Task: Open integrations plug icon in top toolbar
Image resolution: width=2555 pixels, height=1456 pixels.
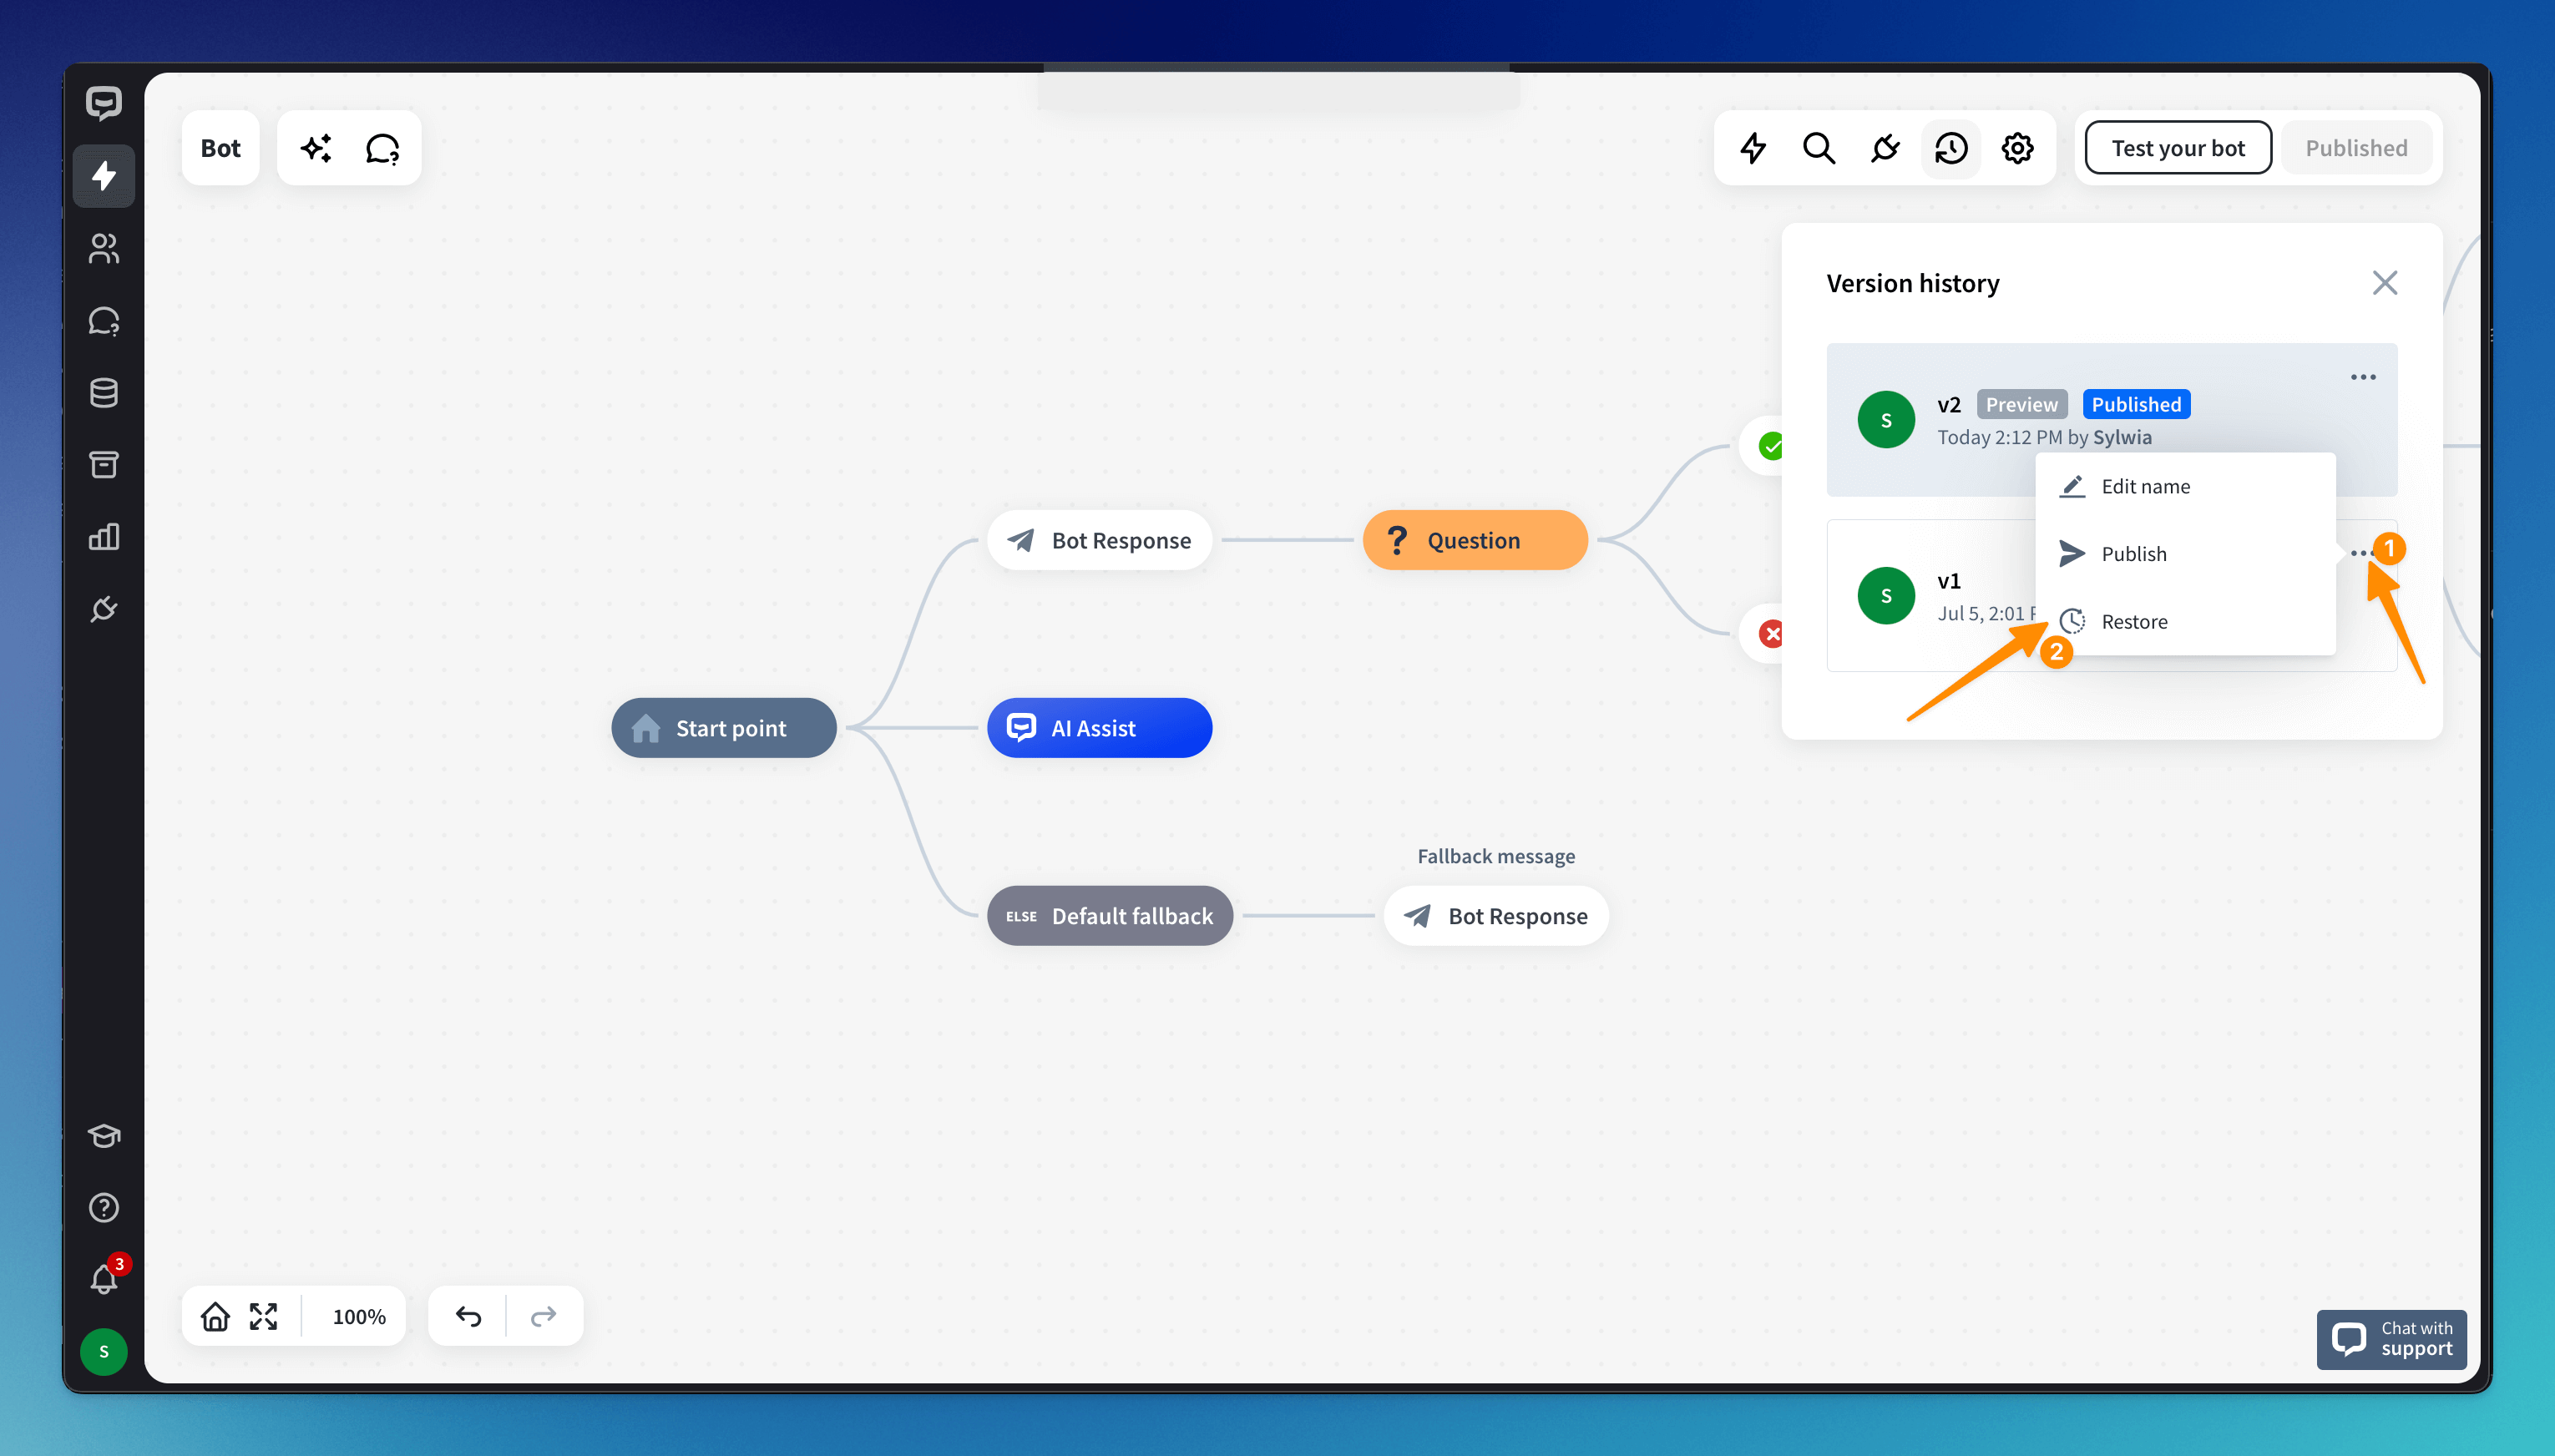Action: coord(1884,148)
